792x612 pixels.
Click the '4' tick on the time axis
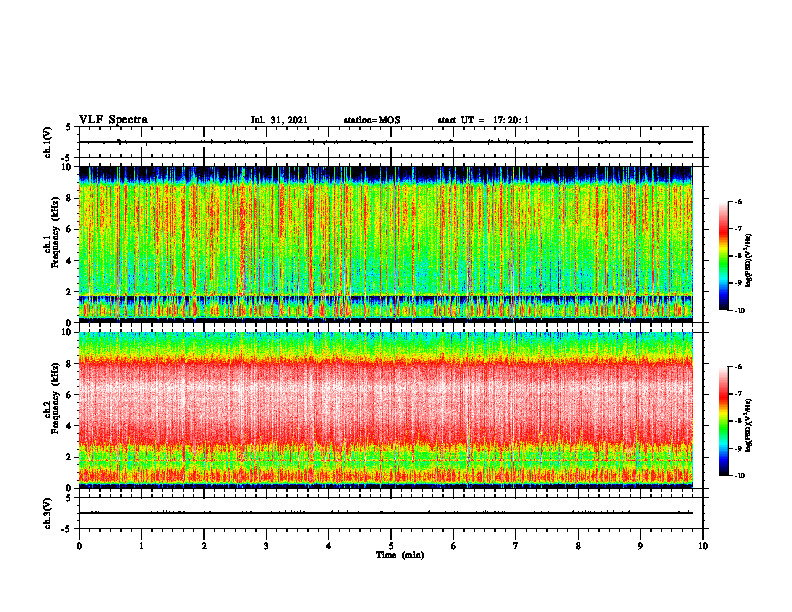[x=329, y=546]
